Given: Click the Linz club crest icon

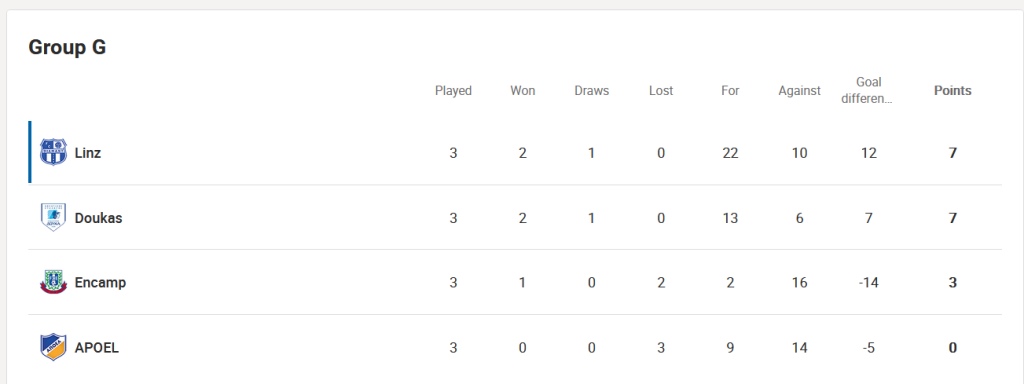Looking at the screenshot, I should click(x=53, y=153).
